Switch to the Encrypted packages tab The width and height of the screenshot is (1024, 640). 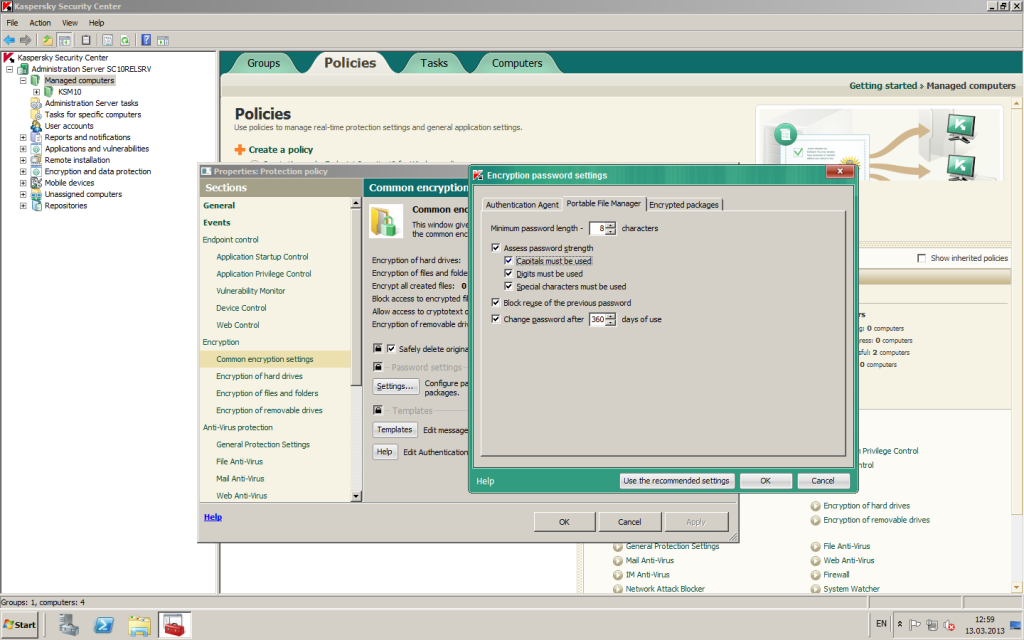tap(684, 204)
